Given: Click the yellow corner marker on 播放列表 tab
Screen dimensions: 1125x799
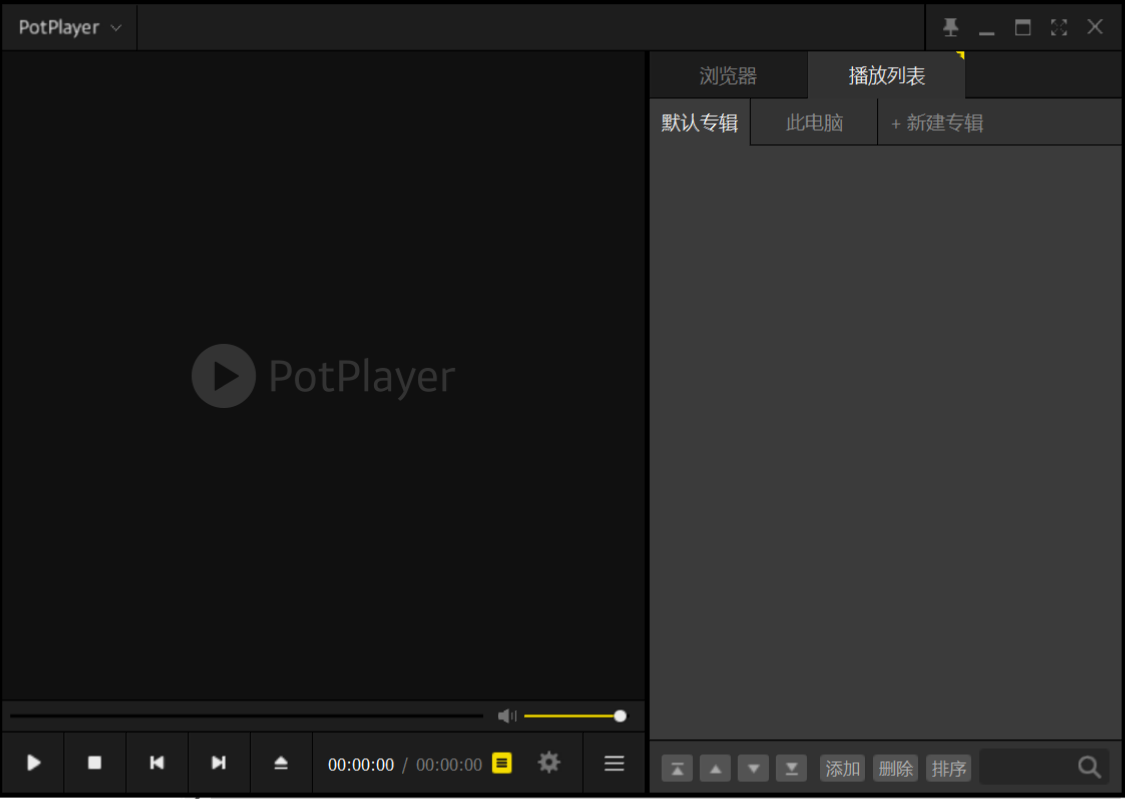Looking at the screenshot, I should click(961, 55).
